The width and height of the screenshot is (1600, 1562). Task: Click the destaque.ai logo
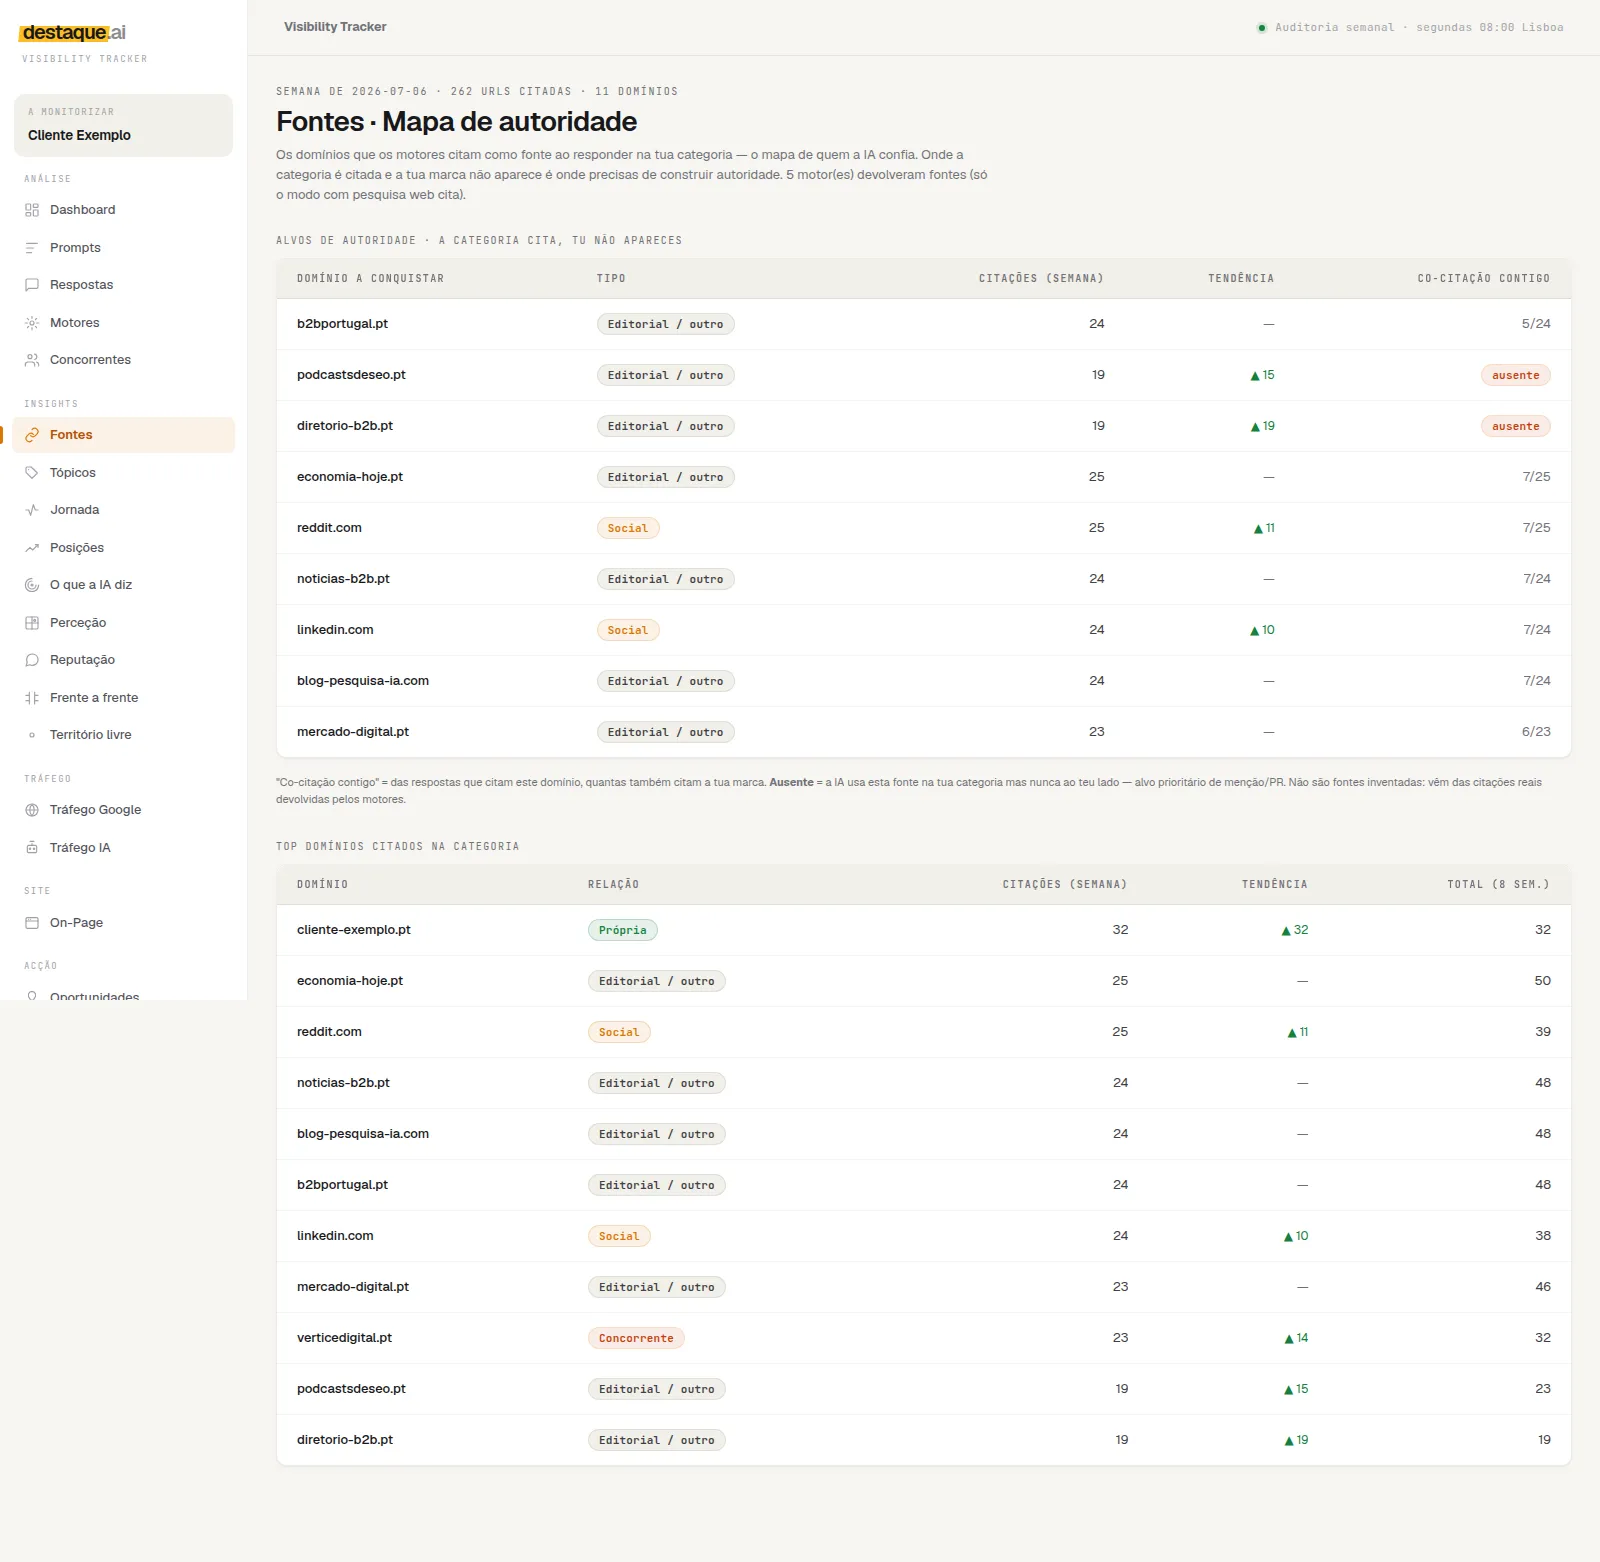click(72, 33)
